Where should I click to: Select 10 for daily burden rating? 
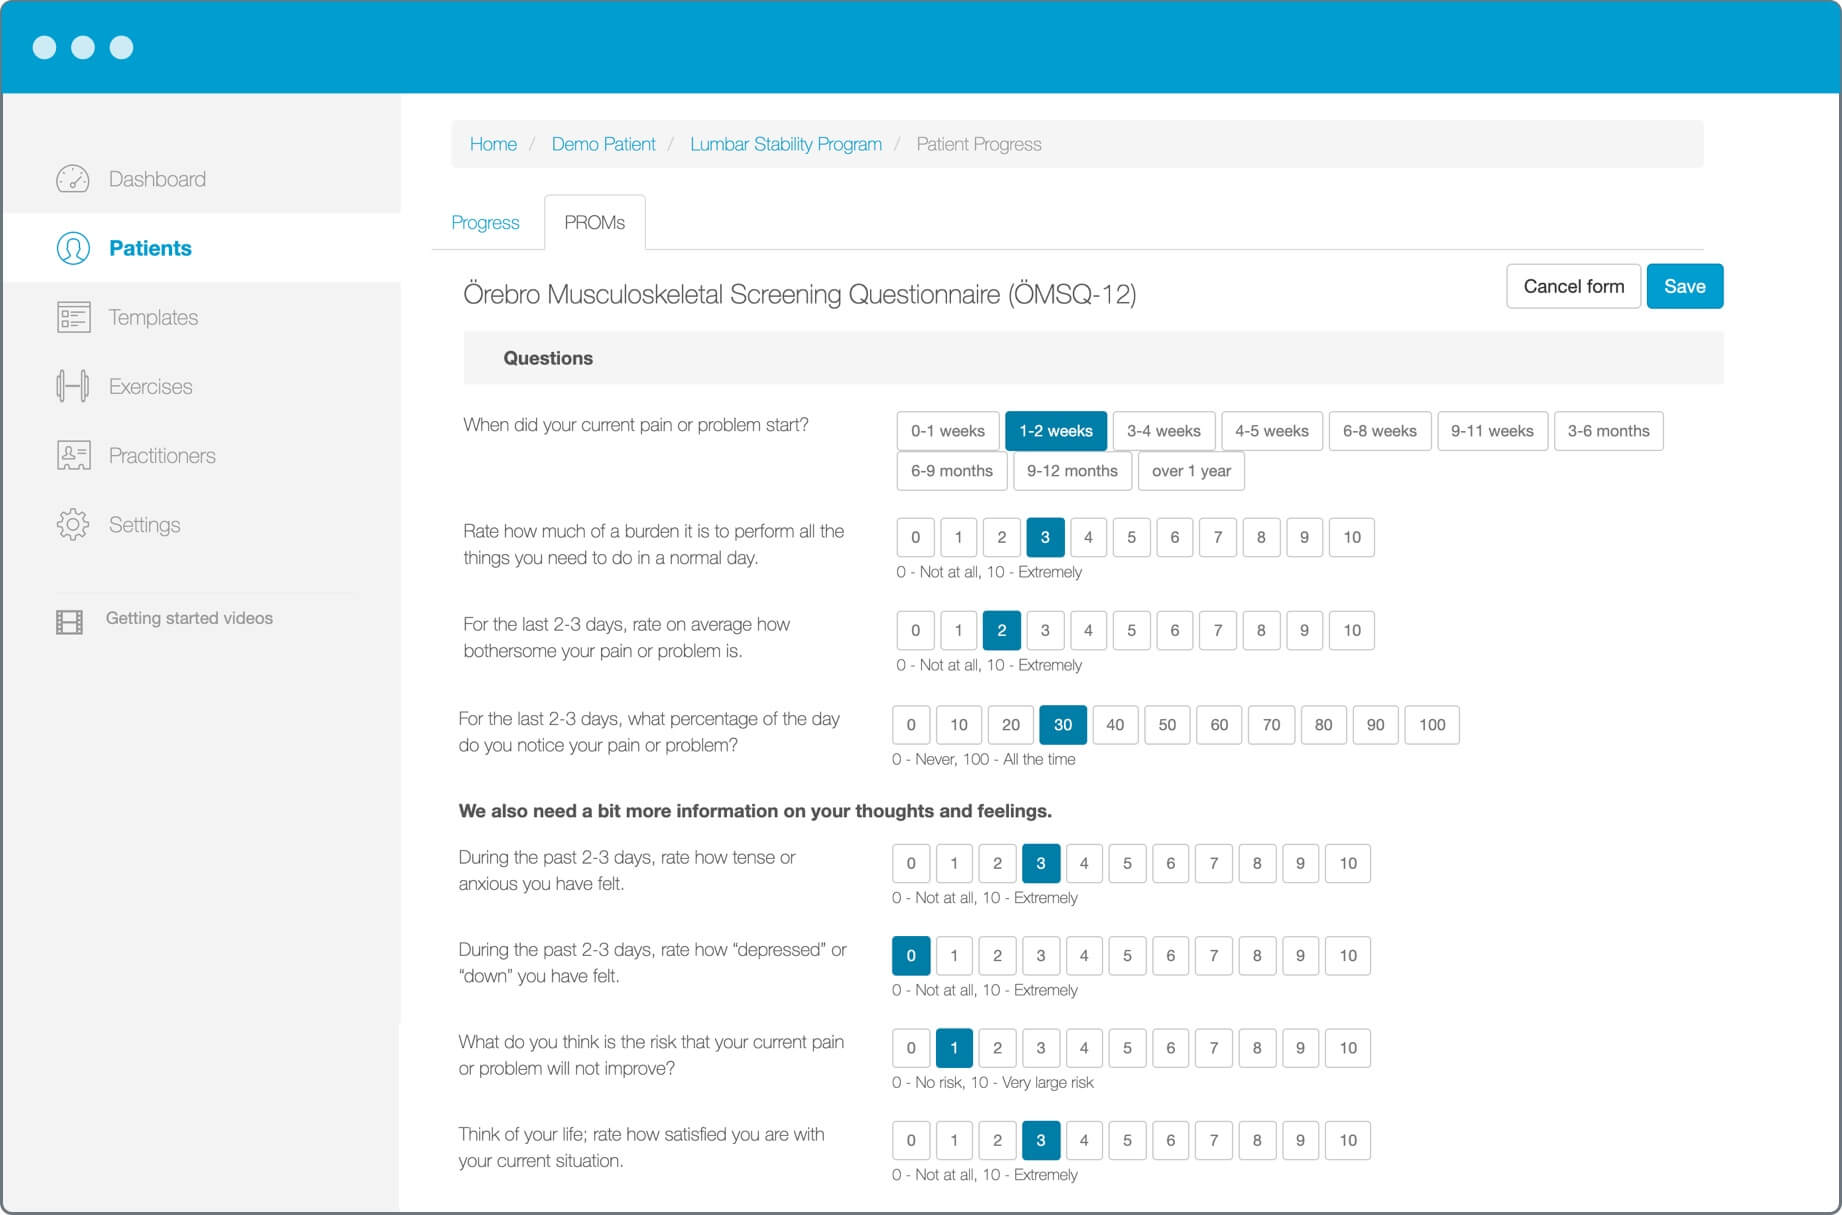(x=1351, y=537)
